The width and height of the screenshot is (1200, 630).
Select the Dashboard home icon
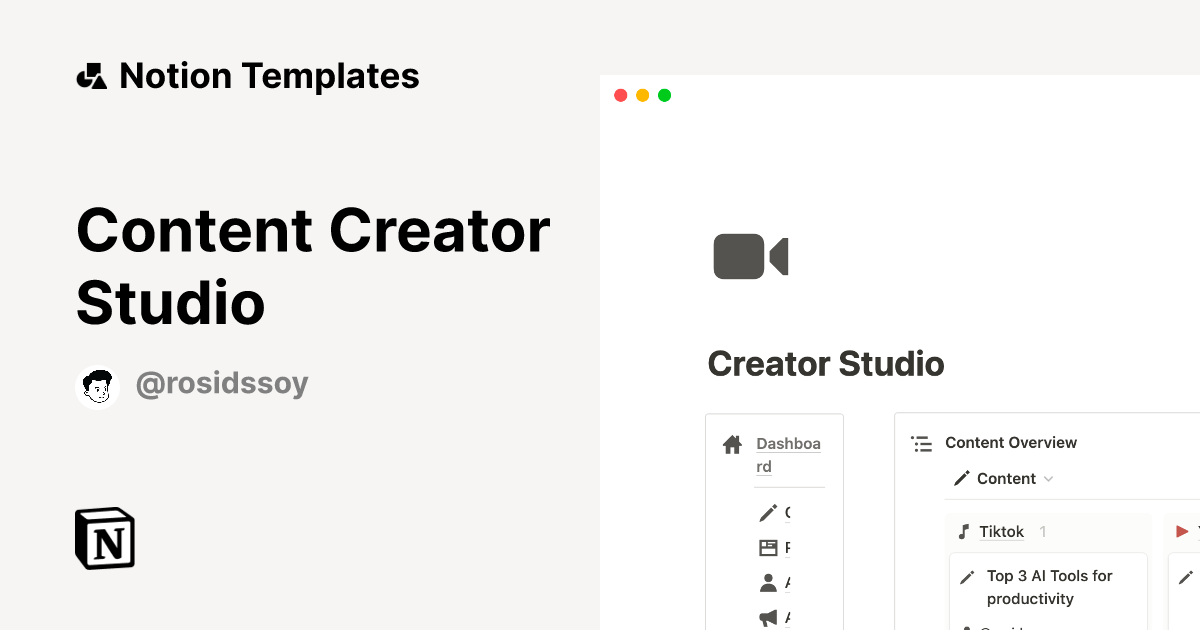(x=732, y=444)
